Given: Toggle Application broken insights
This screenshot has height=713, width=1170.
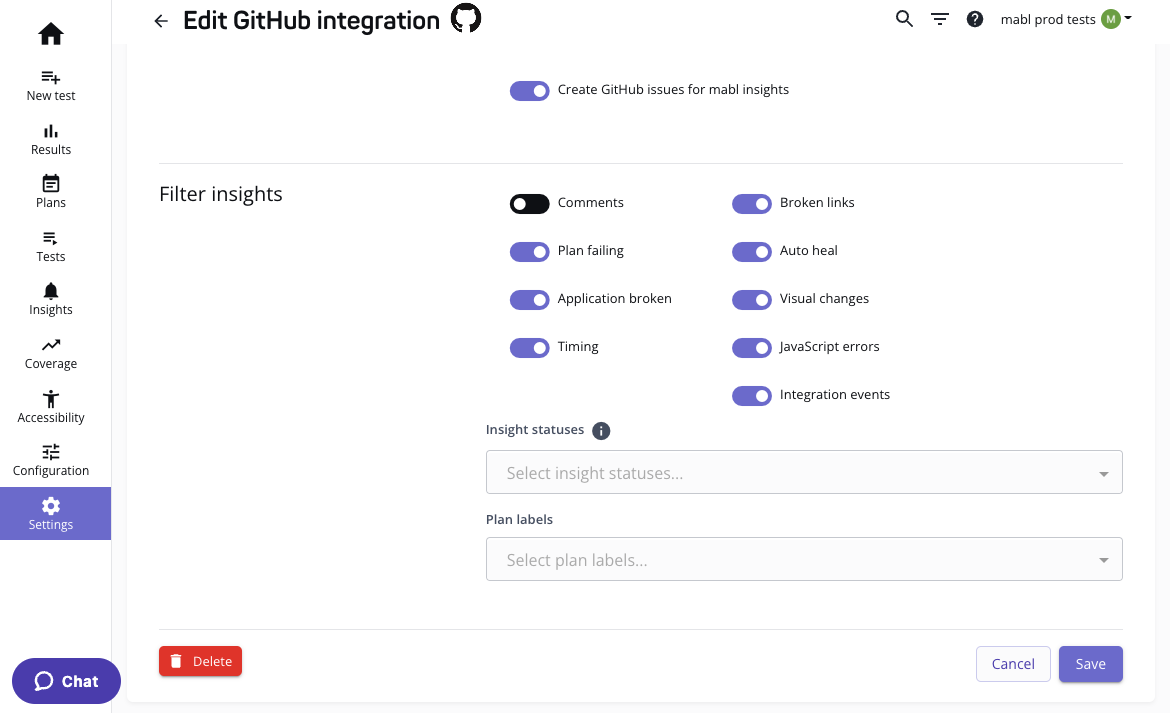Looking at the screenshot, I should [x=530, y=300].
